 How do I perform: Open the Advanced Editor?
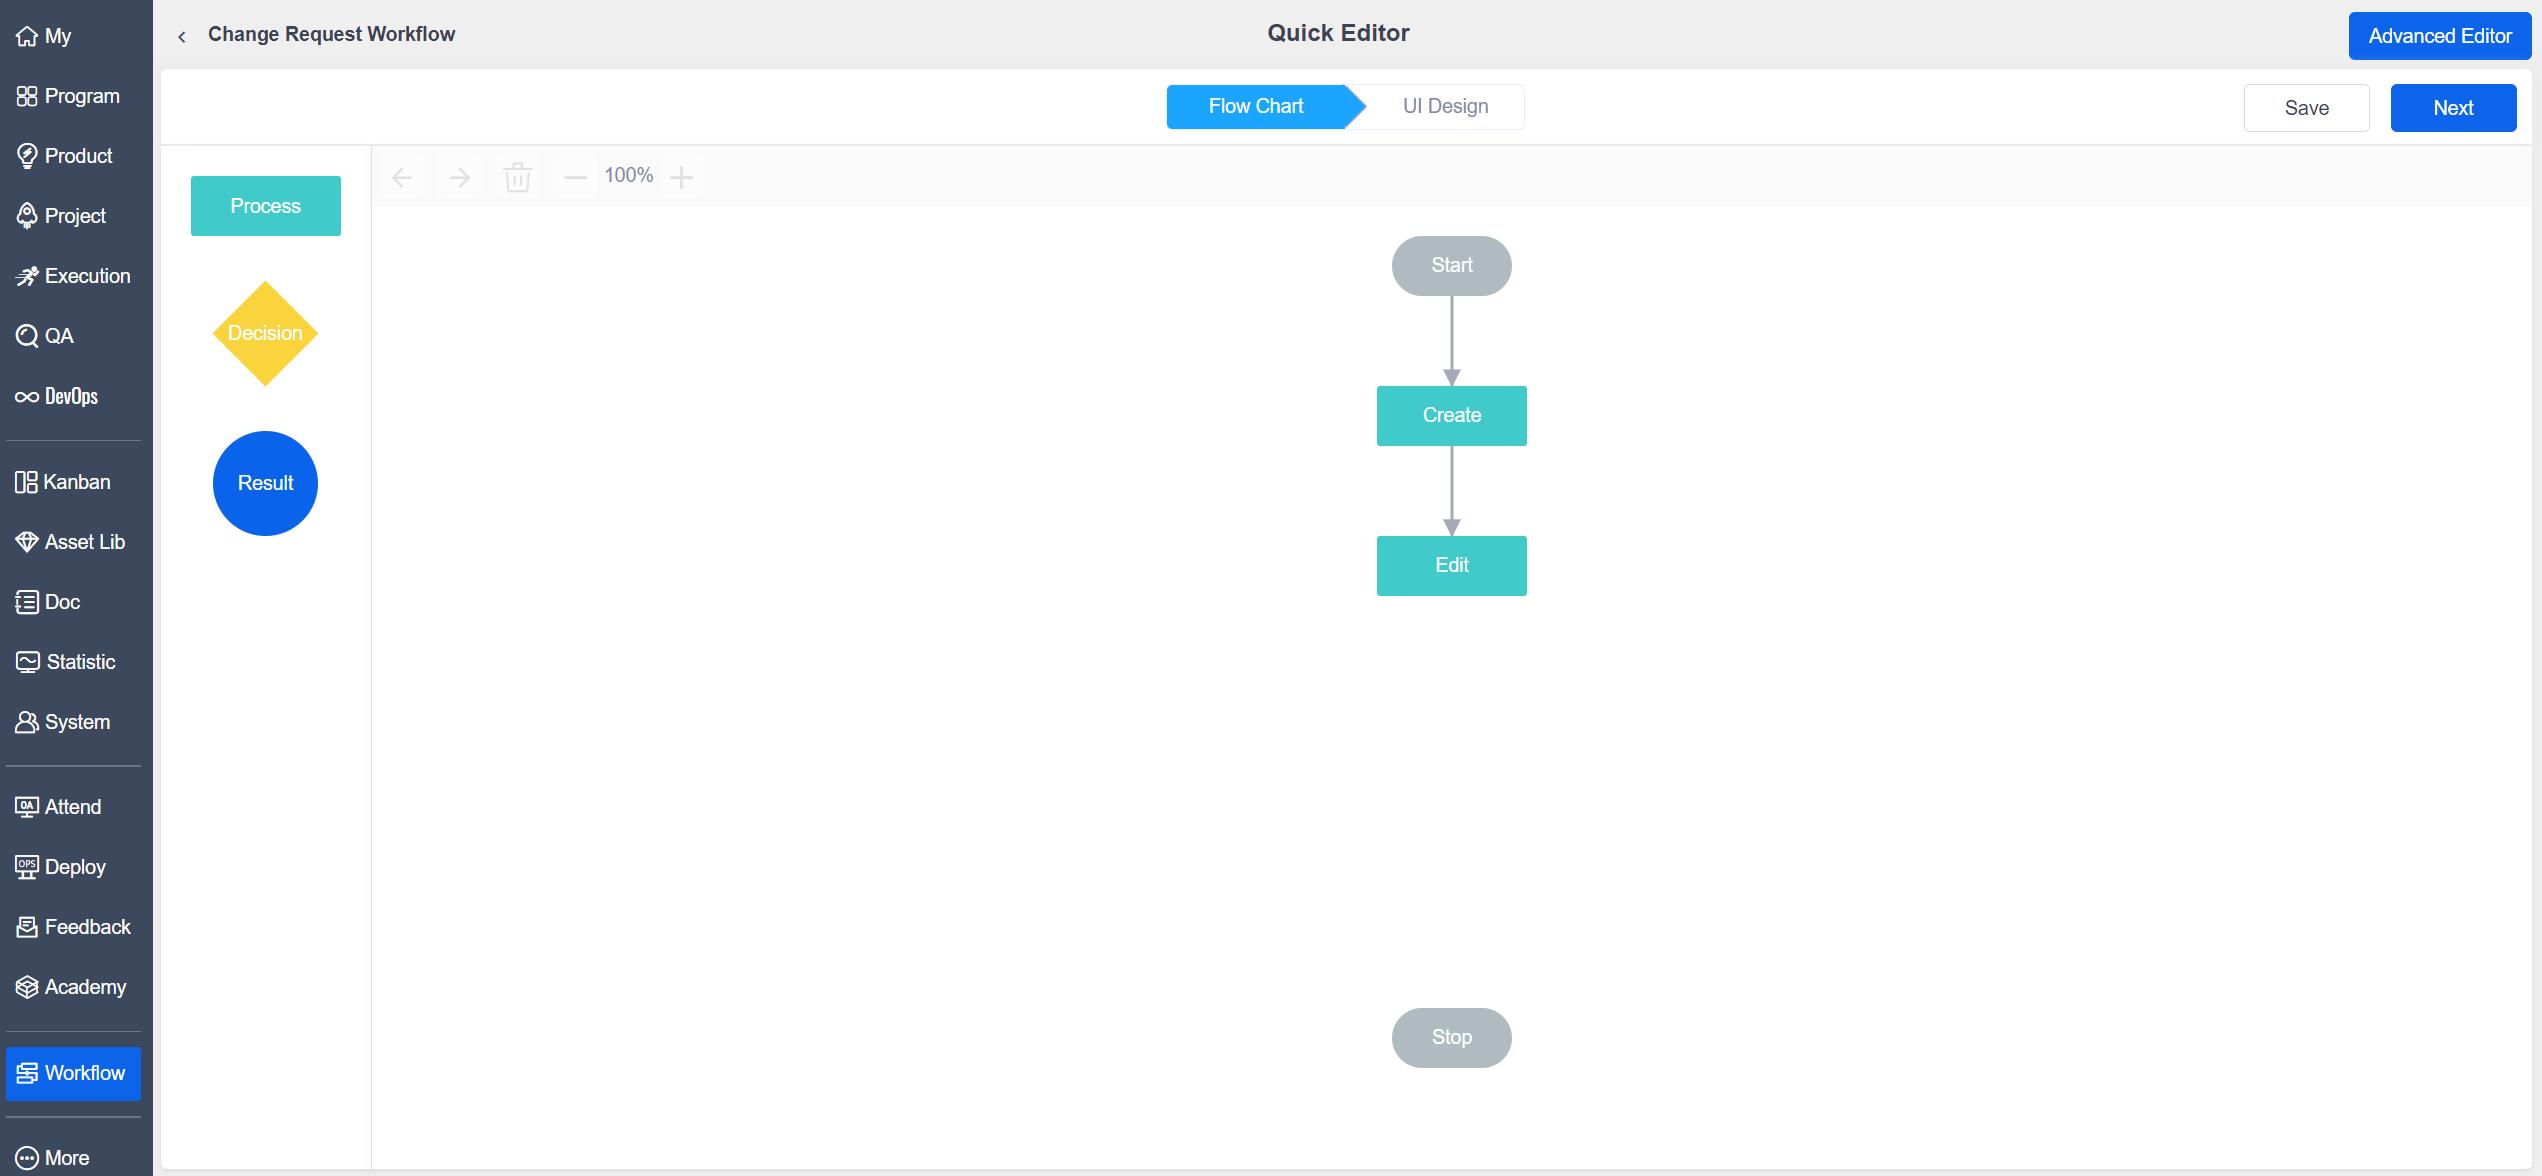click(x=2439, y=36)
